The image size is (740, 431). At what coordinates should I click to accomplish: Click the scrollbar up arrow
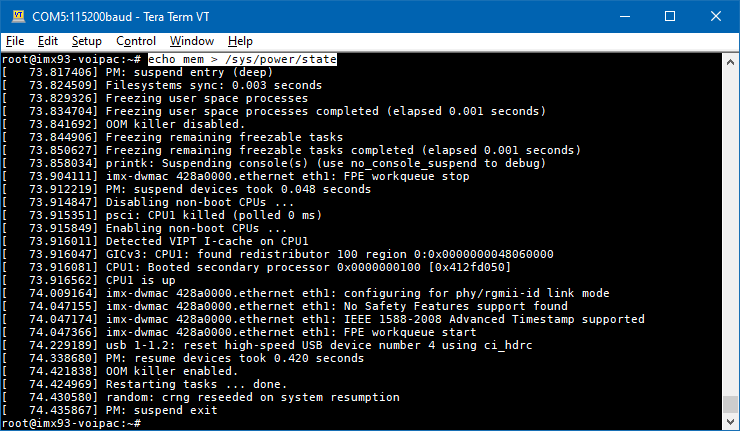(x=730, y=60)
